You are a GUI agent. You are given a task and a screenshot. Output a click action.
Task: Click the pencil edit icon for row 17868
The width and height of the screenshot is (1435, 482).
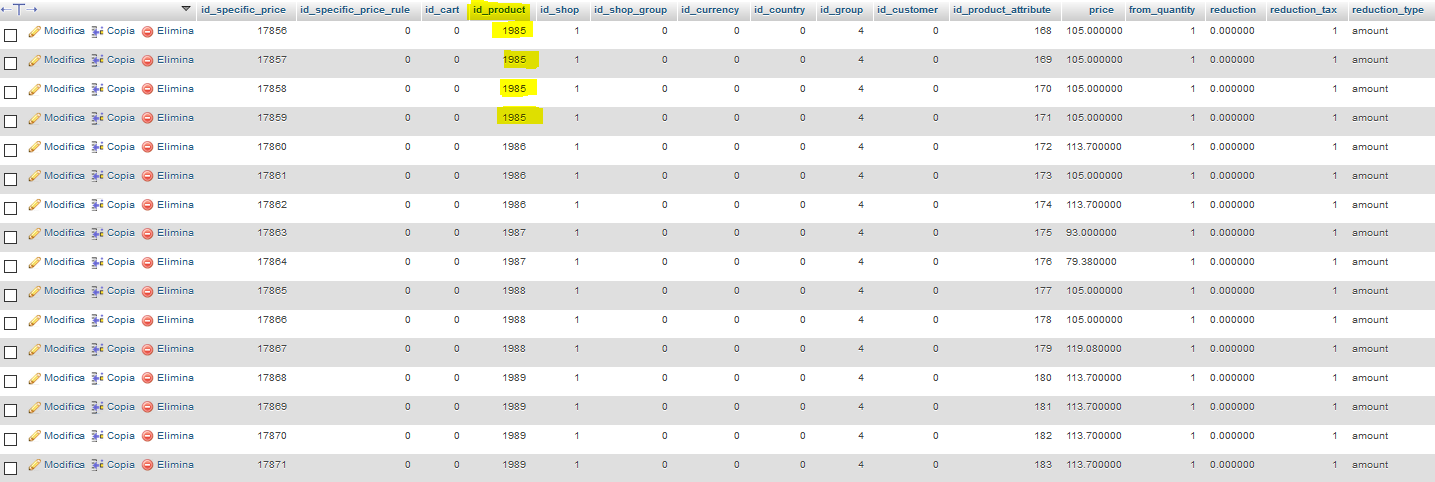(x=35, y=378)
